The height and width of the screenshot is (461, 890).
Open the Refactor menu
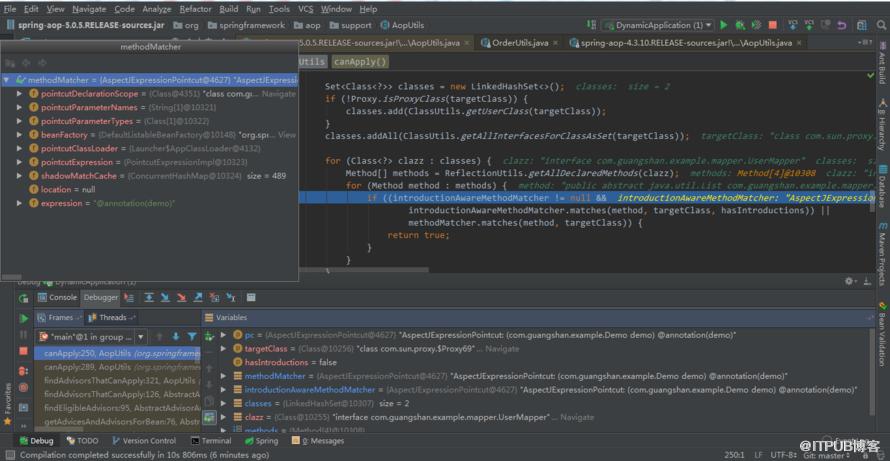(195, 9)
